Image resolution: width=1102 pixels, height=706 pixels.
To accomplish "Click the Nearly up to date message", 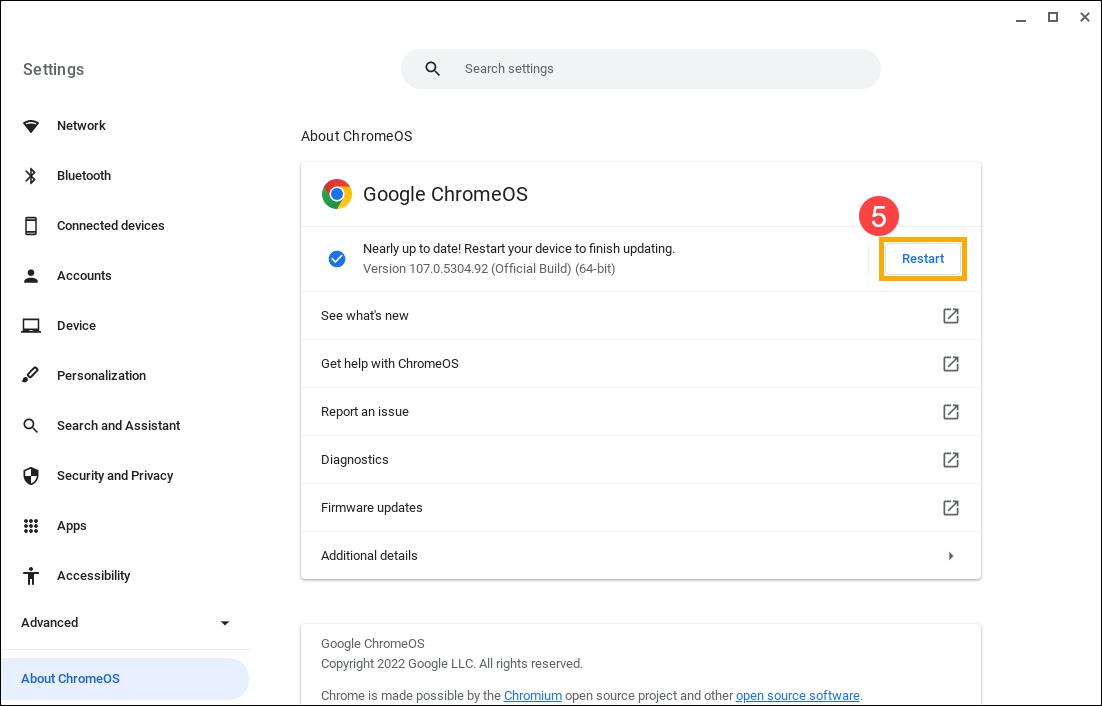I will pos(519,249).
